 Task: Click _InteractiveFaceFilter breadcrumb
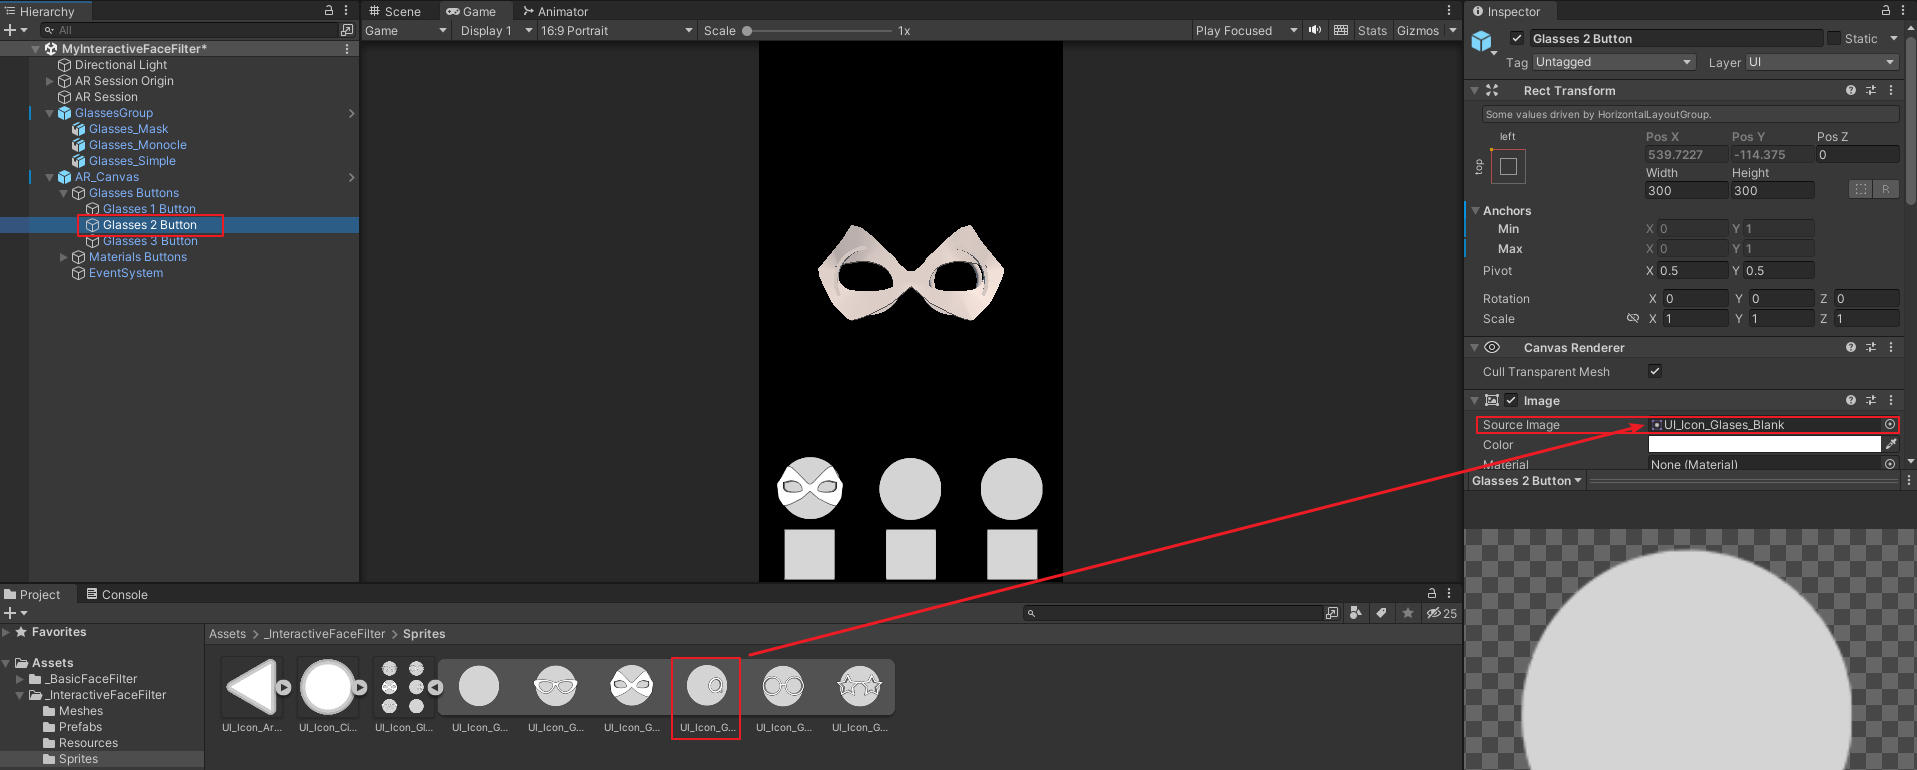[x=324, y=634]
